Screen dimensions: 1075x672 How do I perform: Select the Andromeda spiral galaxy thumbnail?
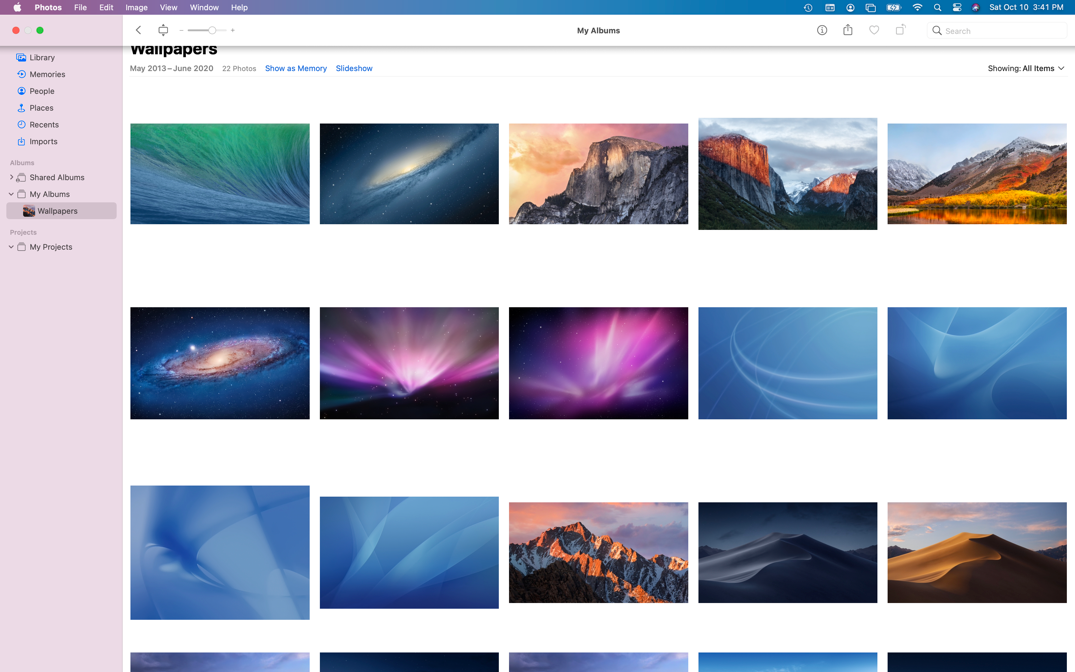click(220, 363)
